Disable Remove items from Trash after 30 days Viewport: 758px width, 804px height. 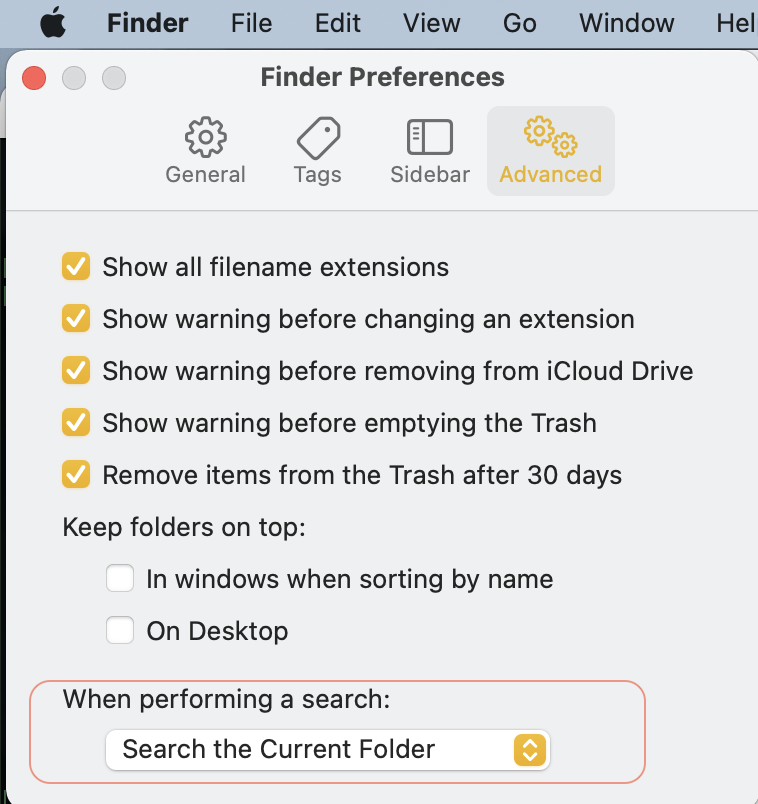(76, 475)
